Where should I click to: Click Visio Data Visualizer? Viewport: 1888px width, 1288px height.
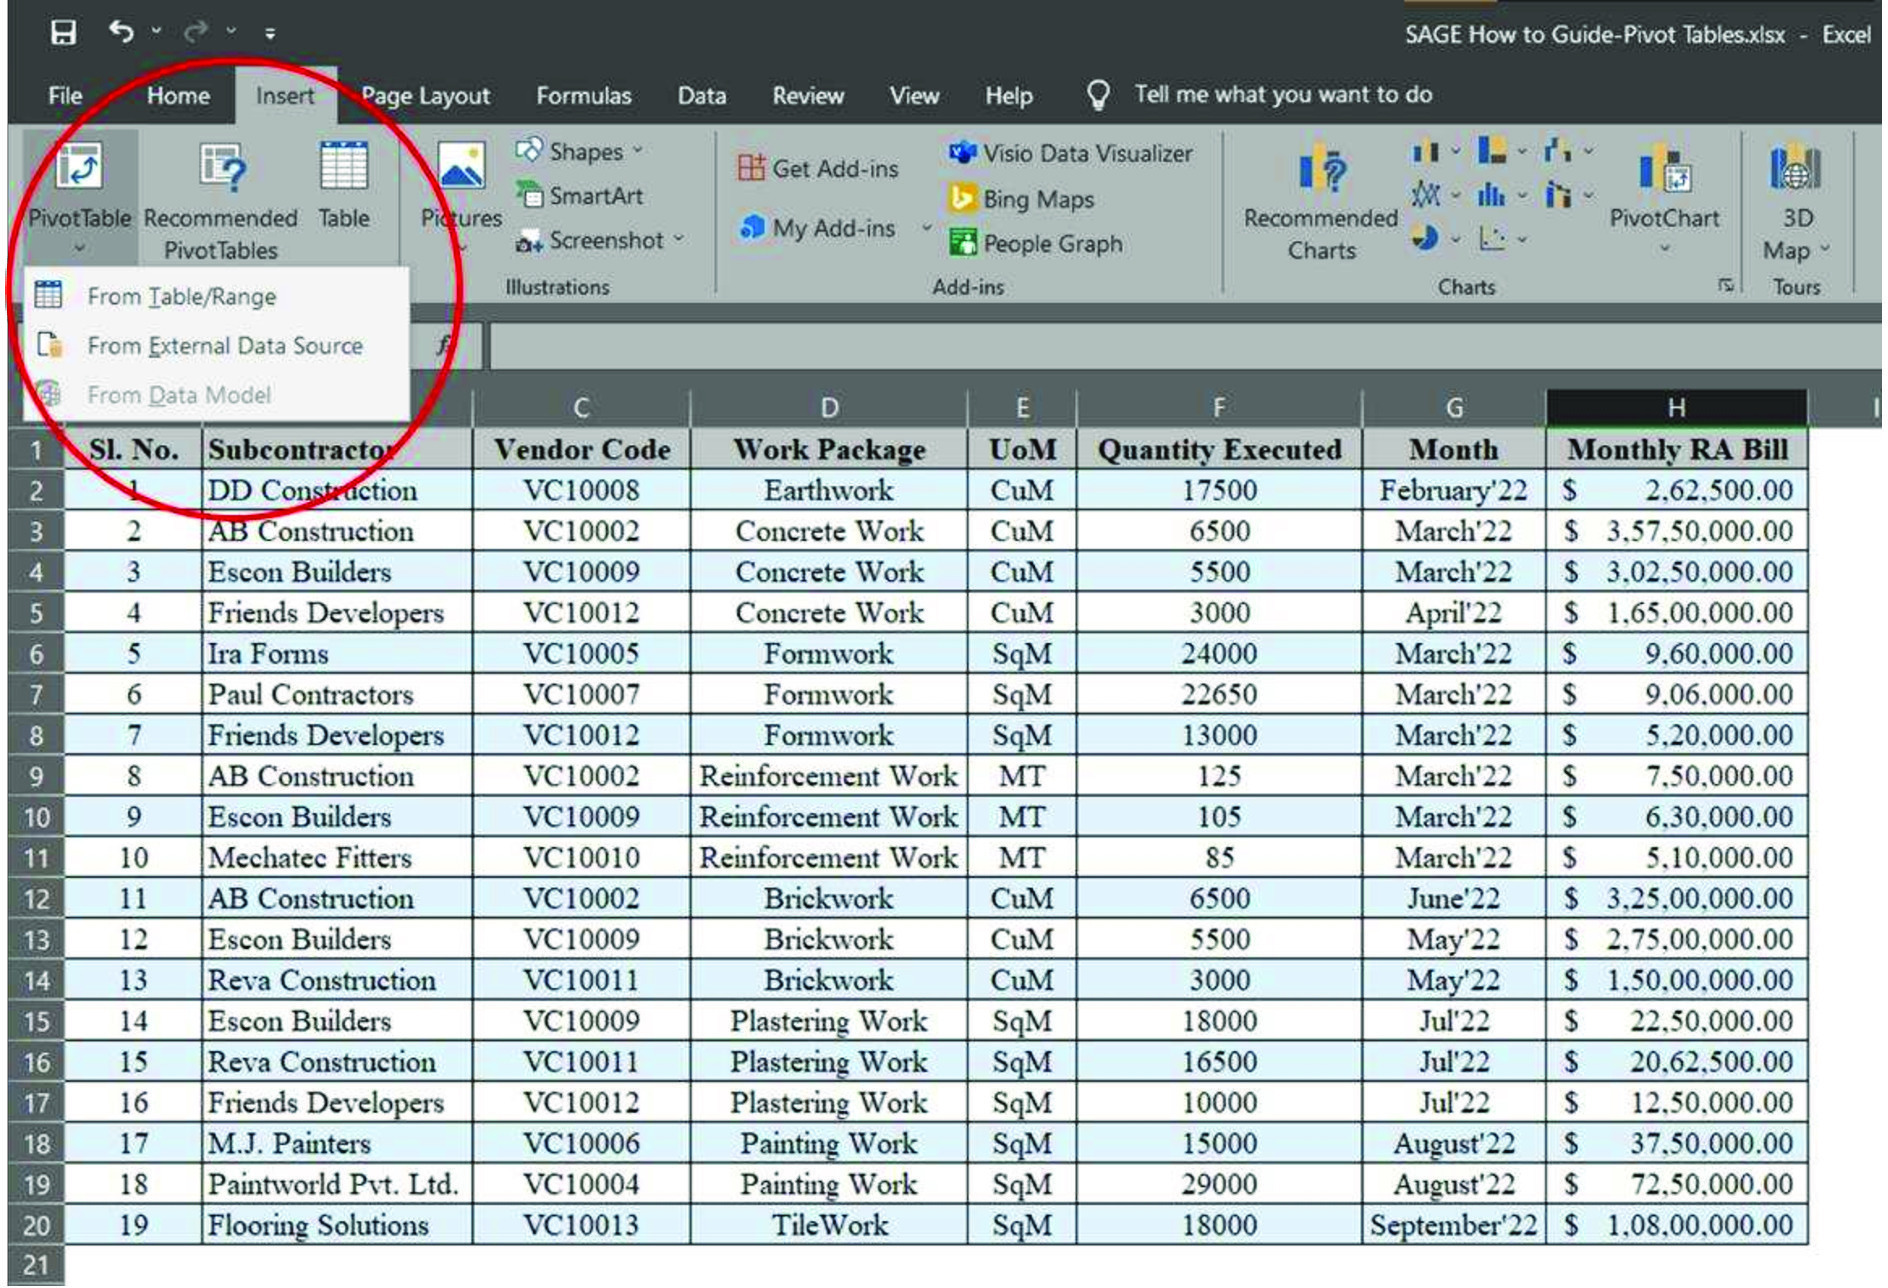coord(1071,154)
